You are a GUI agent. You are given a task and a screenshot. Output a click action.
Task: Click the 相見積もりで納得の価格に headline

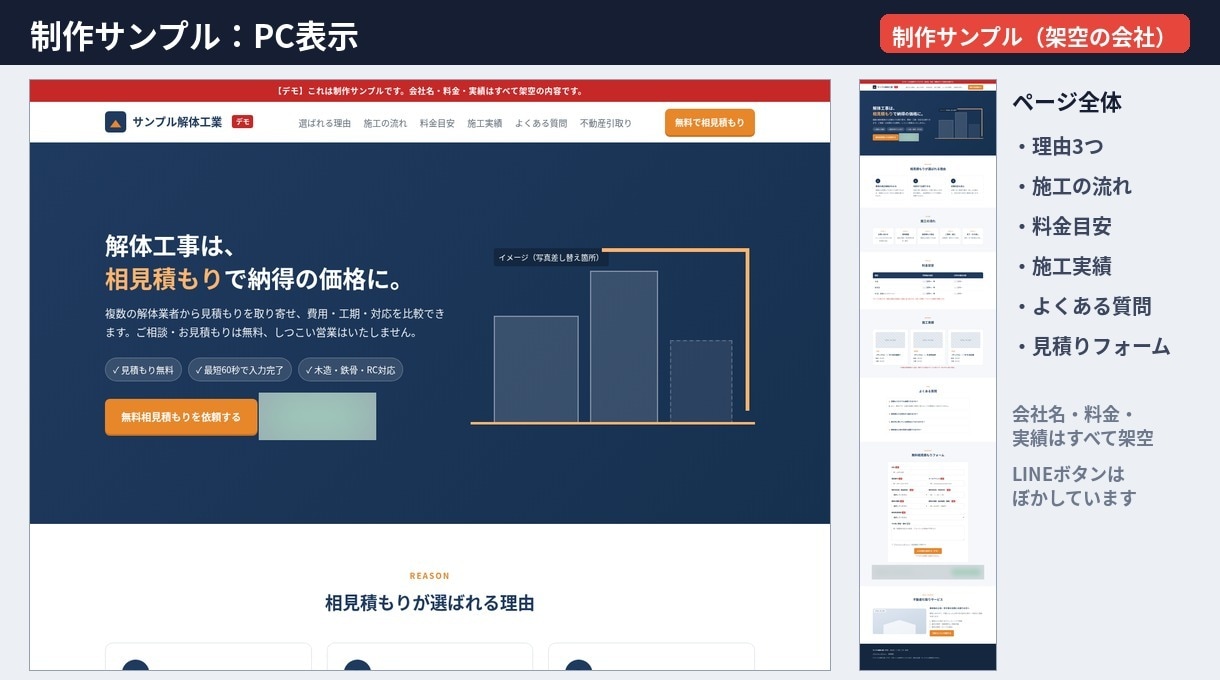[255, 277]
